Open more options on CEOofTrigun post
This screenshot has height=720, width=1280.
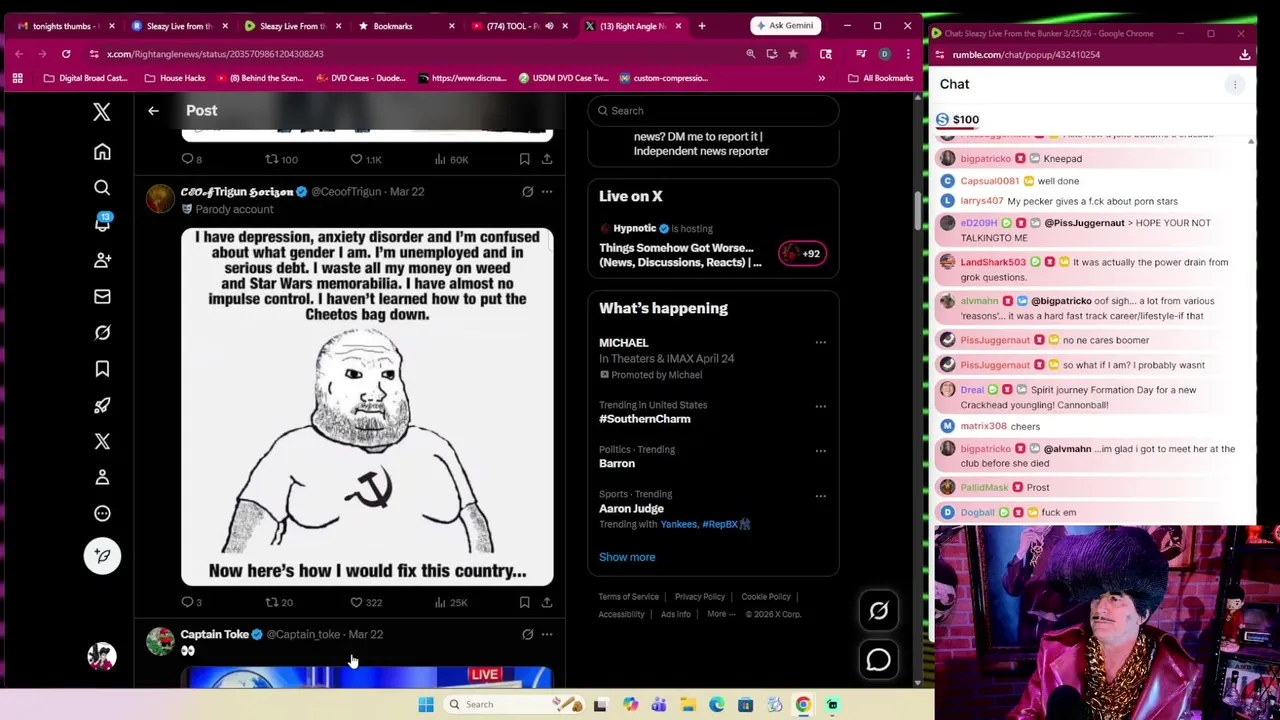[x=546, y=191]
